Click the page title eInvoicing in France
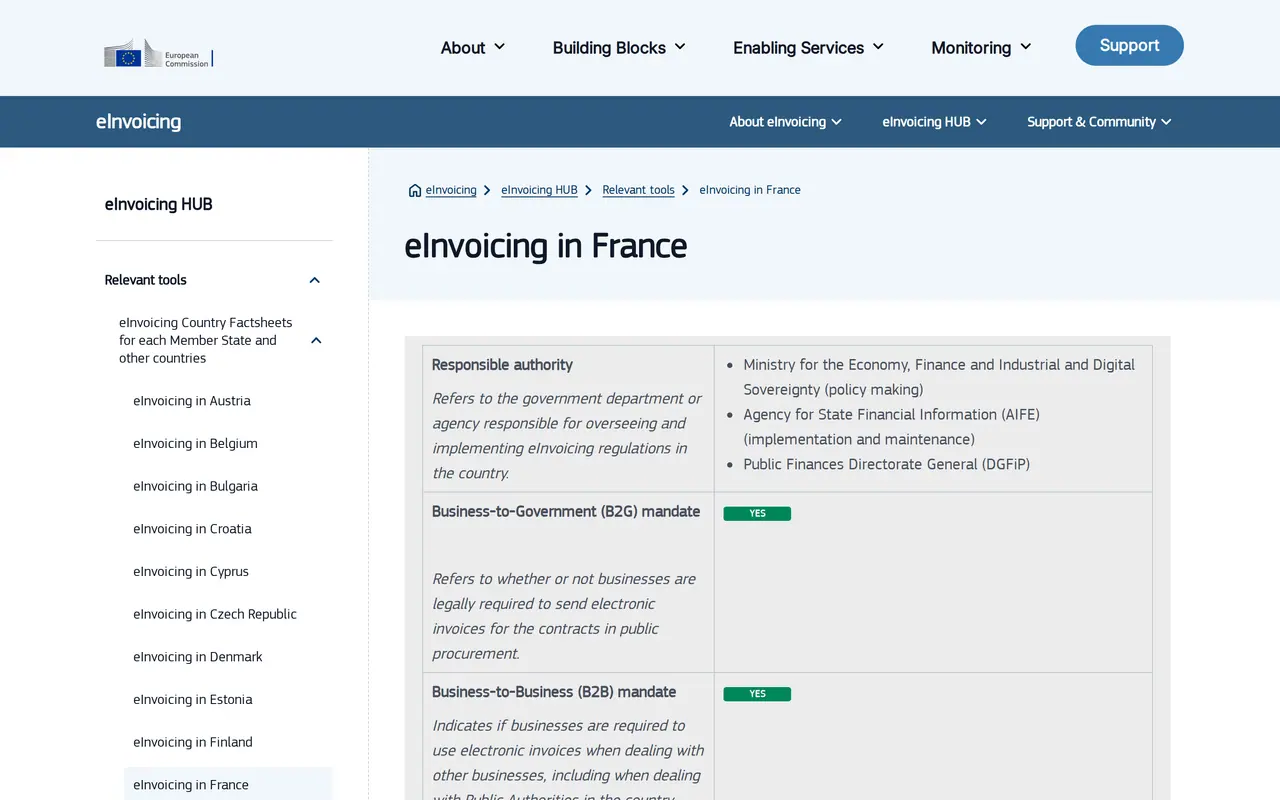The width and height of the screenshot is (1280, 800). pos(545,246)
